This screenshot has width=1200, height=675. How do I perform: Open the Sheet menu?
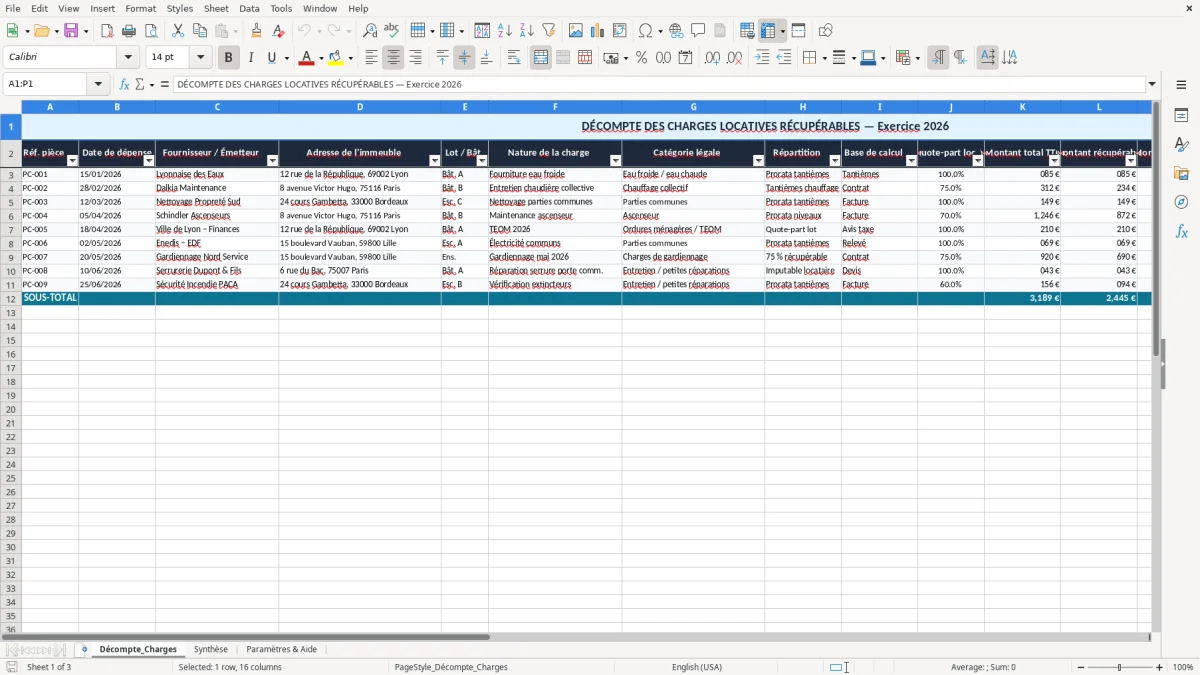click(216, 8)
